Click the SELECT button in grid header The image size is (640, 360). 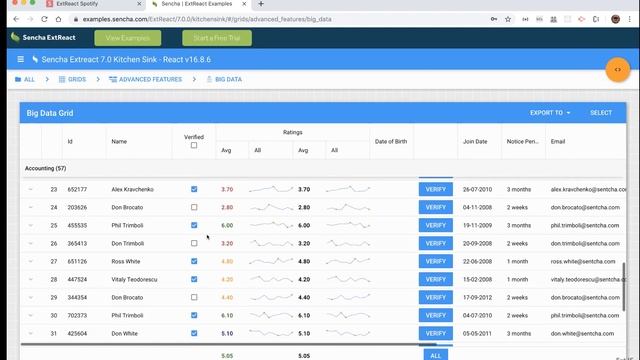coord(601,113)
